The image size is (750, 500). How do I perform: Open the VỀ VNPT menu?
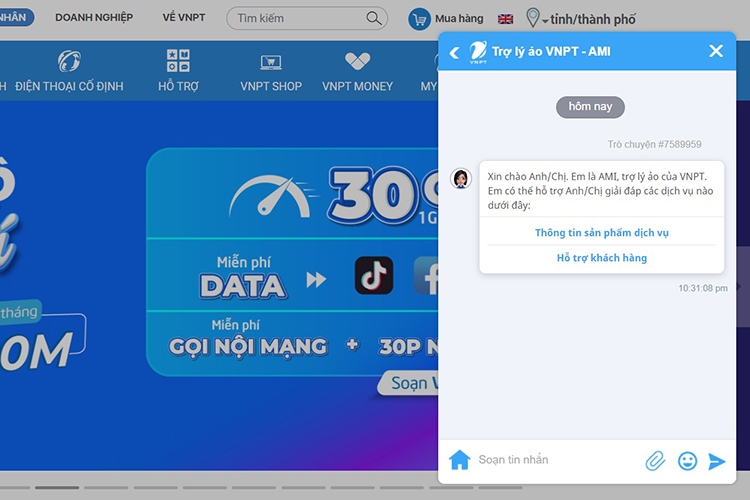coord(184,18)
